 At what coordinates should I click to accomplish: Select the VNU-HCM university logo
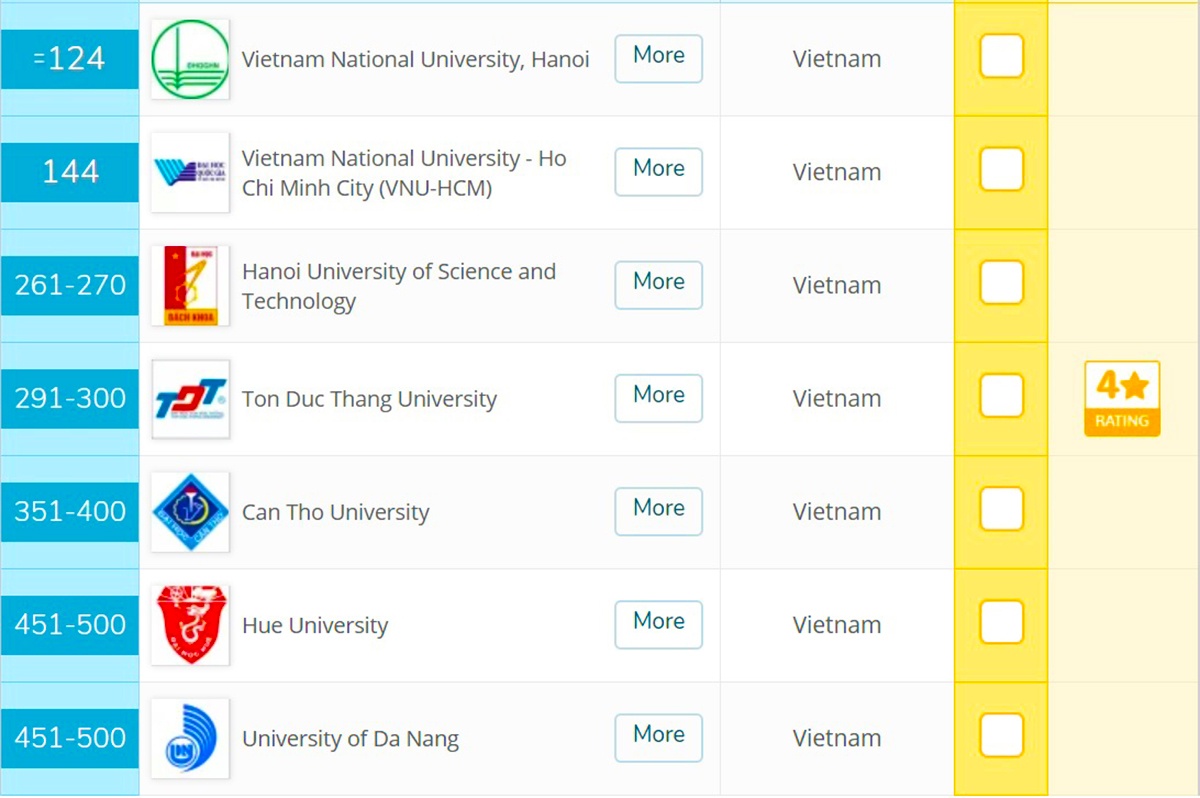coord(190,172)
